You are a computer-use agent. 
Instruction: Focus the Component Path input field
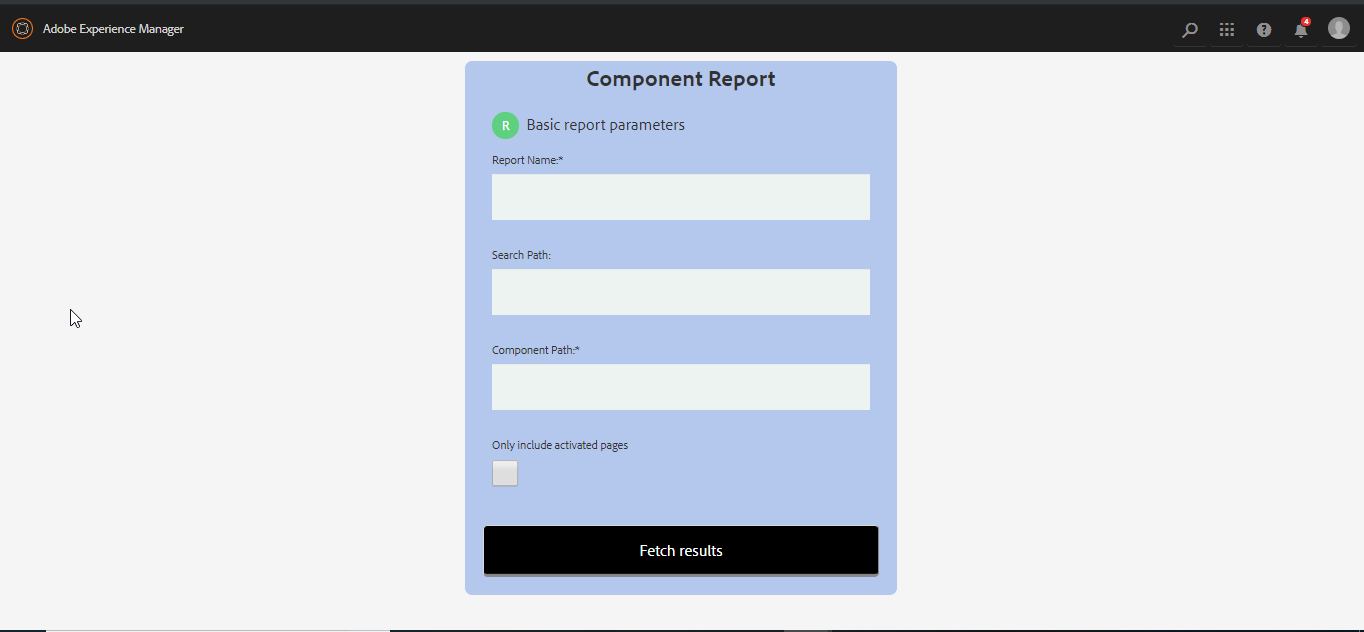(x=680, y=387)
